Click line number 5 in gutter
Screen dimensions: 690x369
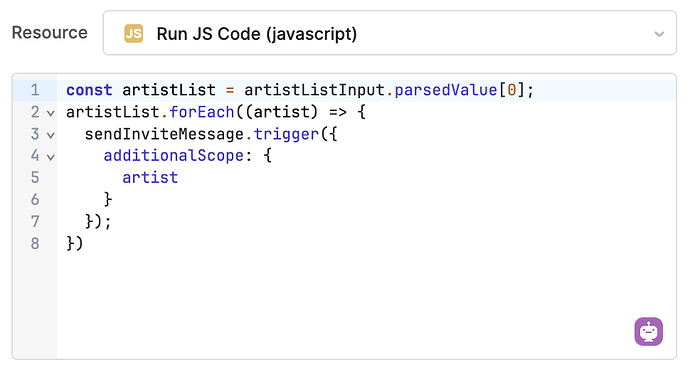tap(35, 178)
